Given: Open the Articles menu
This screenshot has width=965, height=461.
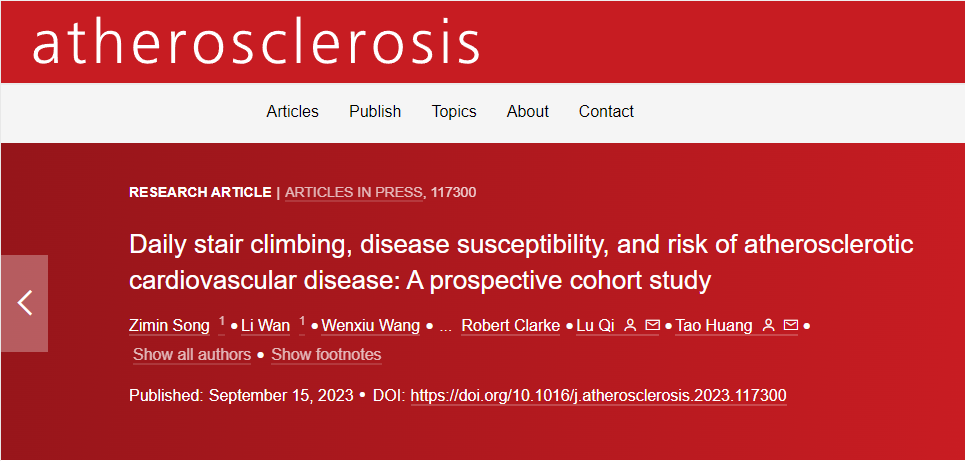Looking at the screenshot, I should (x=292, y=111).
